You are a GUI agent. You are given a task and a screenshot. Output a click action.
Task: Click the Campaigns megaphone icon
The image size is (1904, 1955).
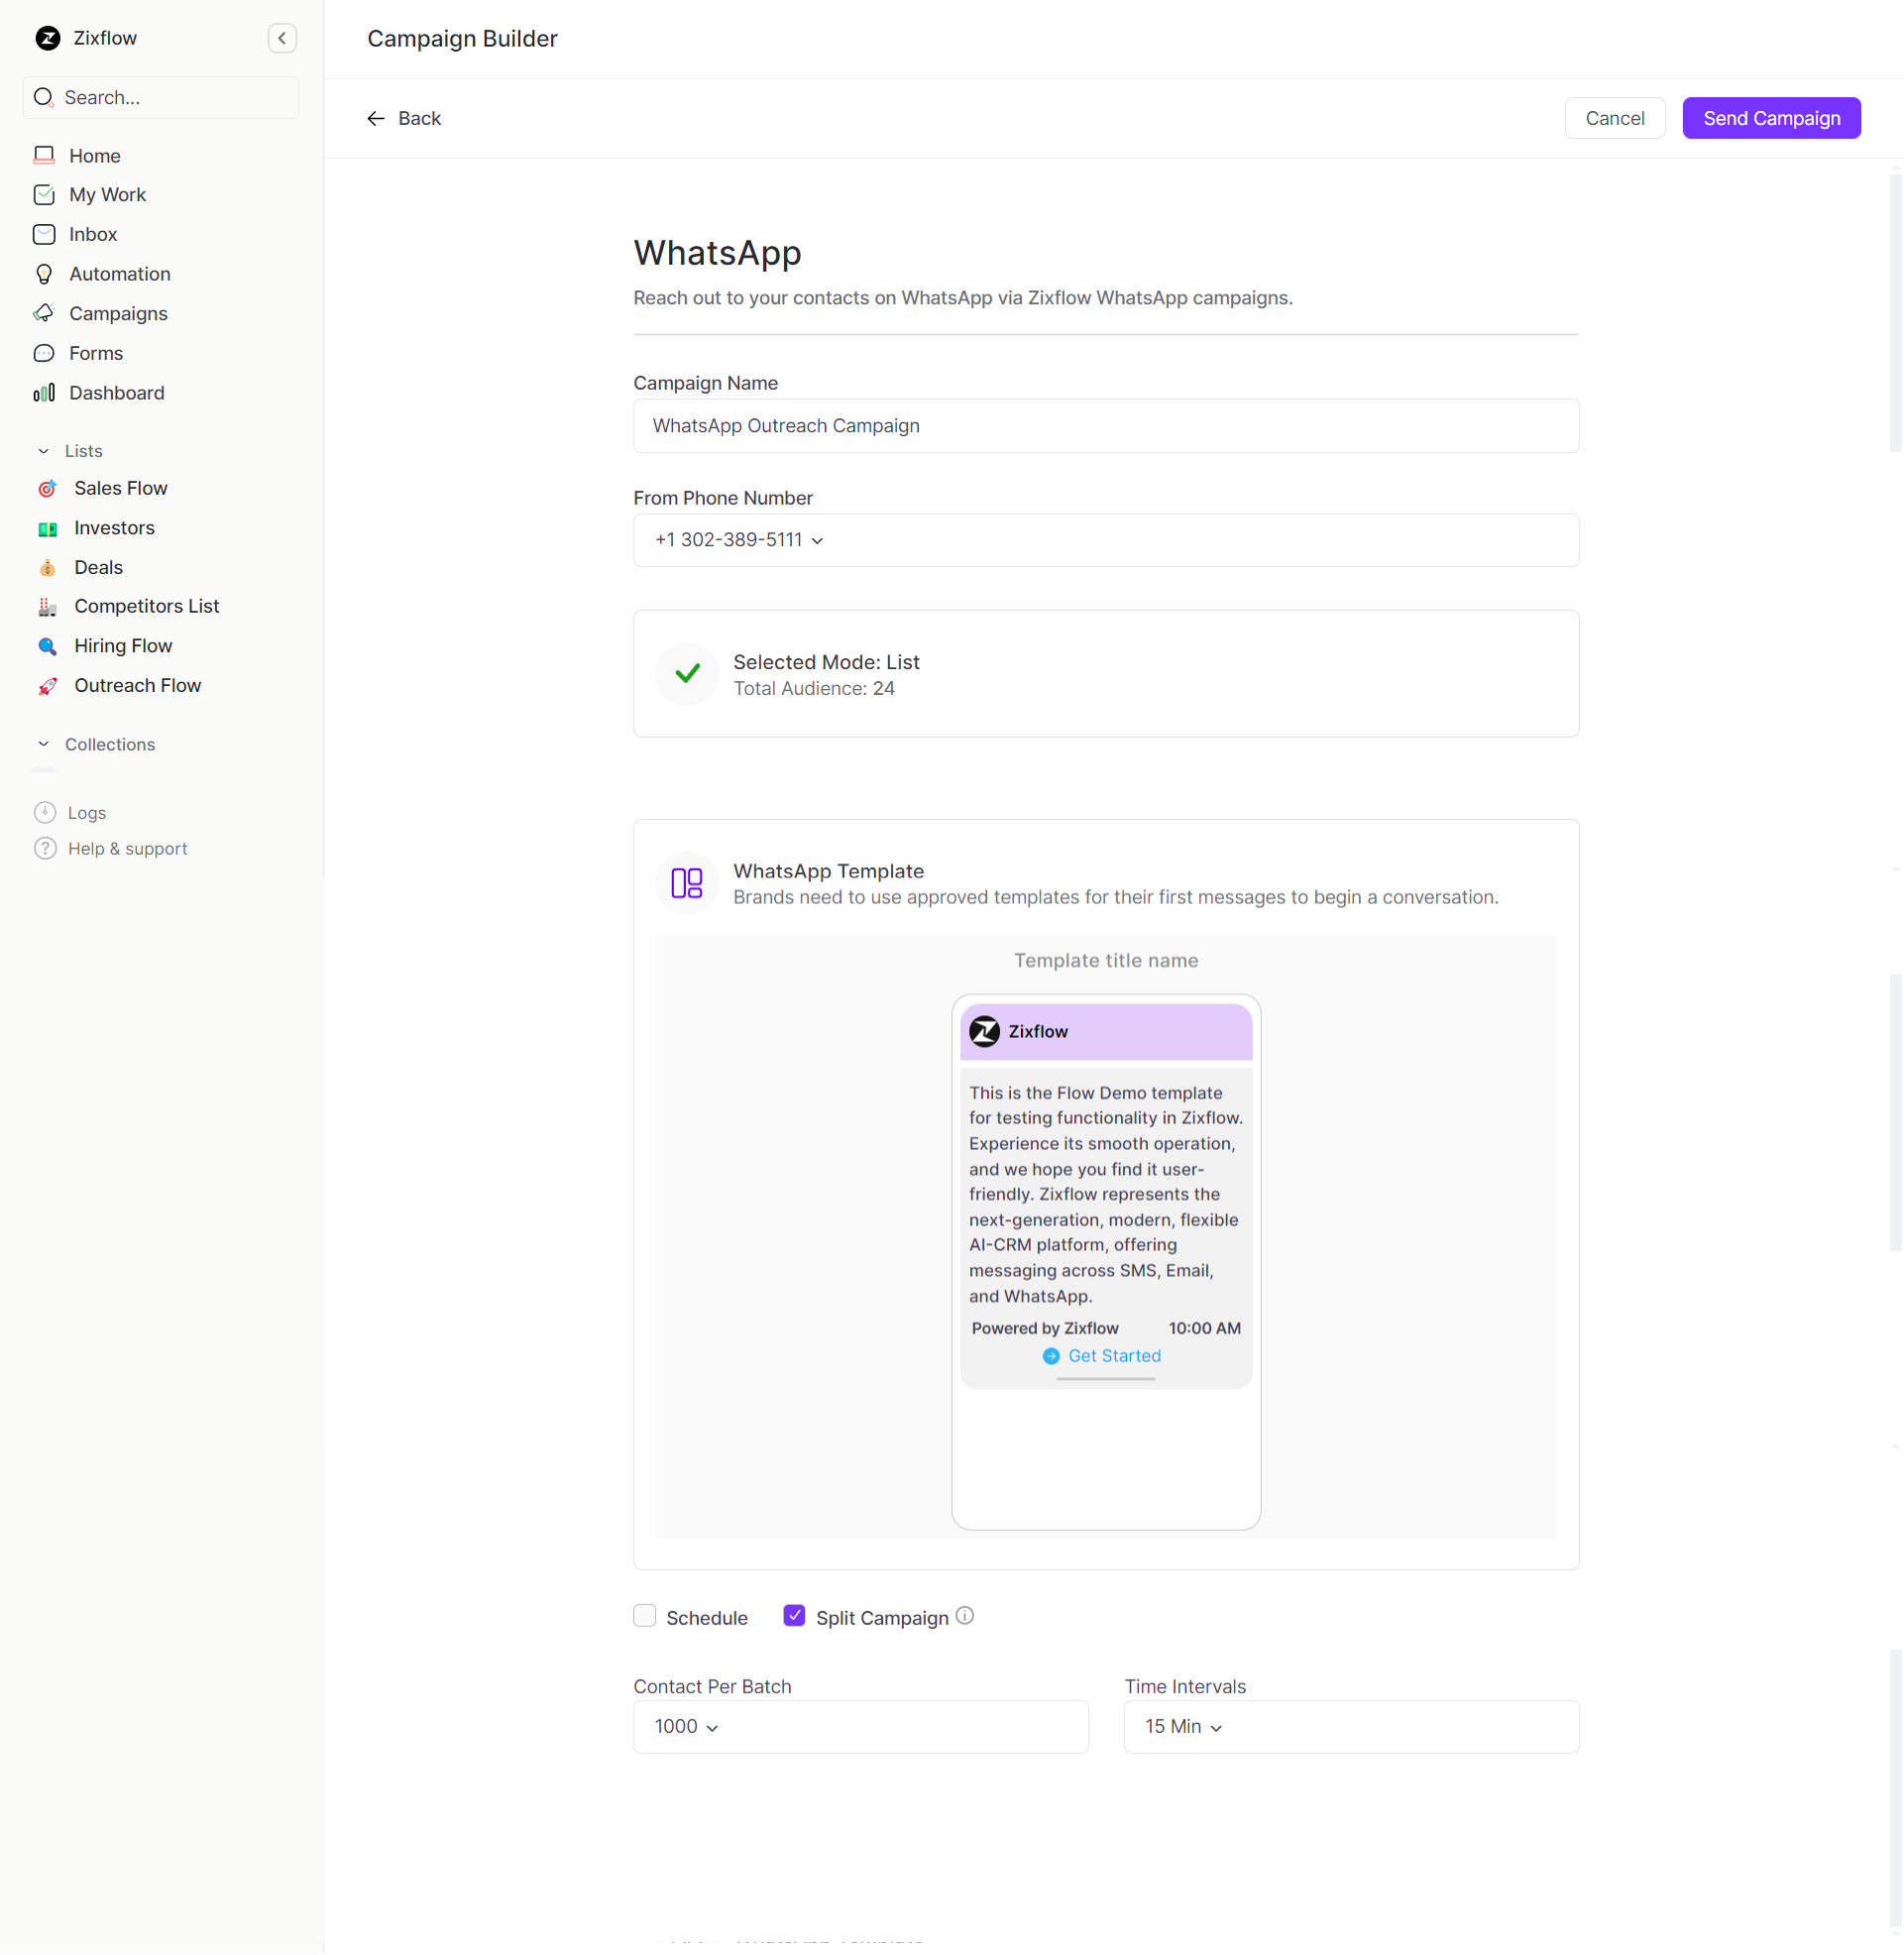tap(44, 313)
